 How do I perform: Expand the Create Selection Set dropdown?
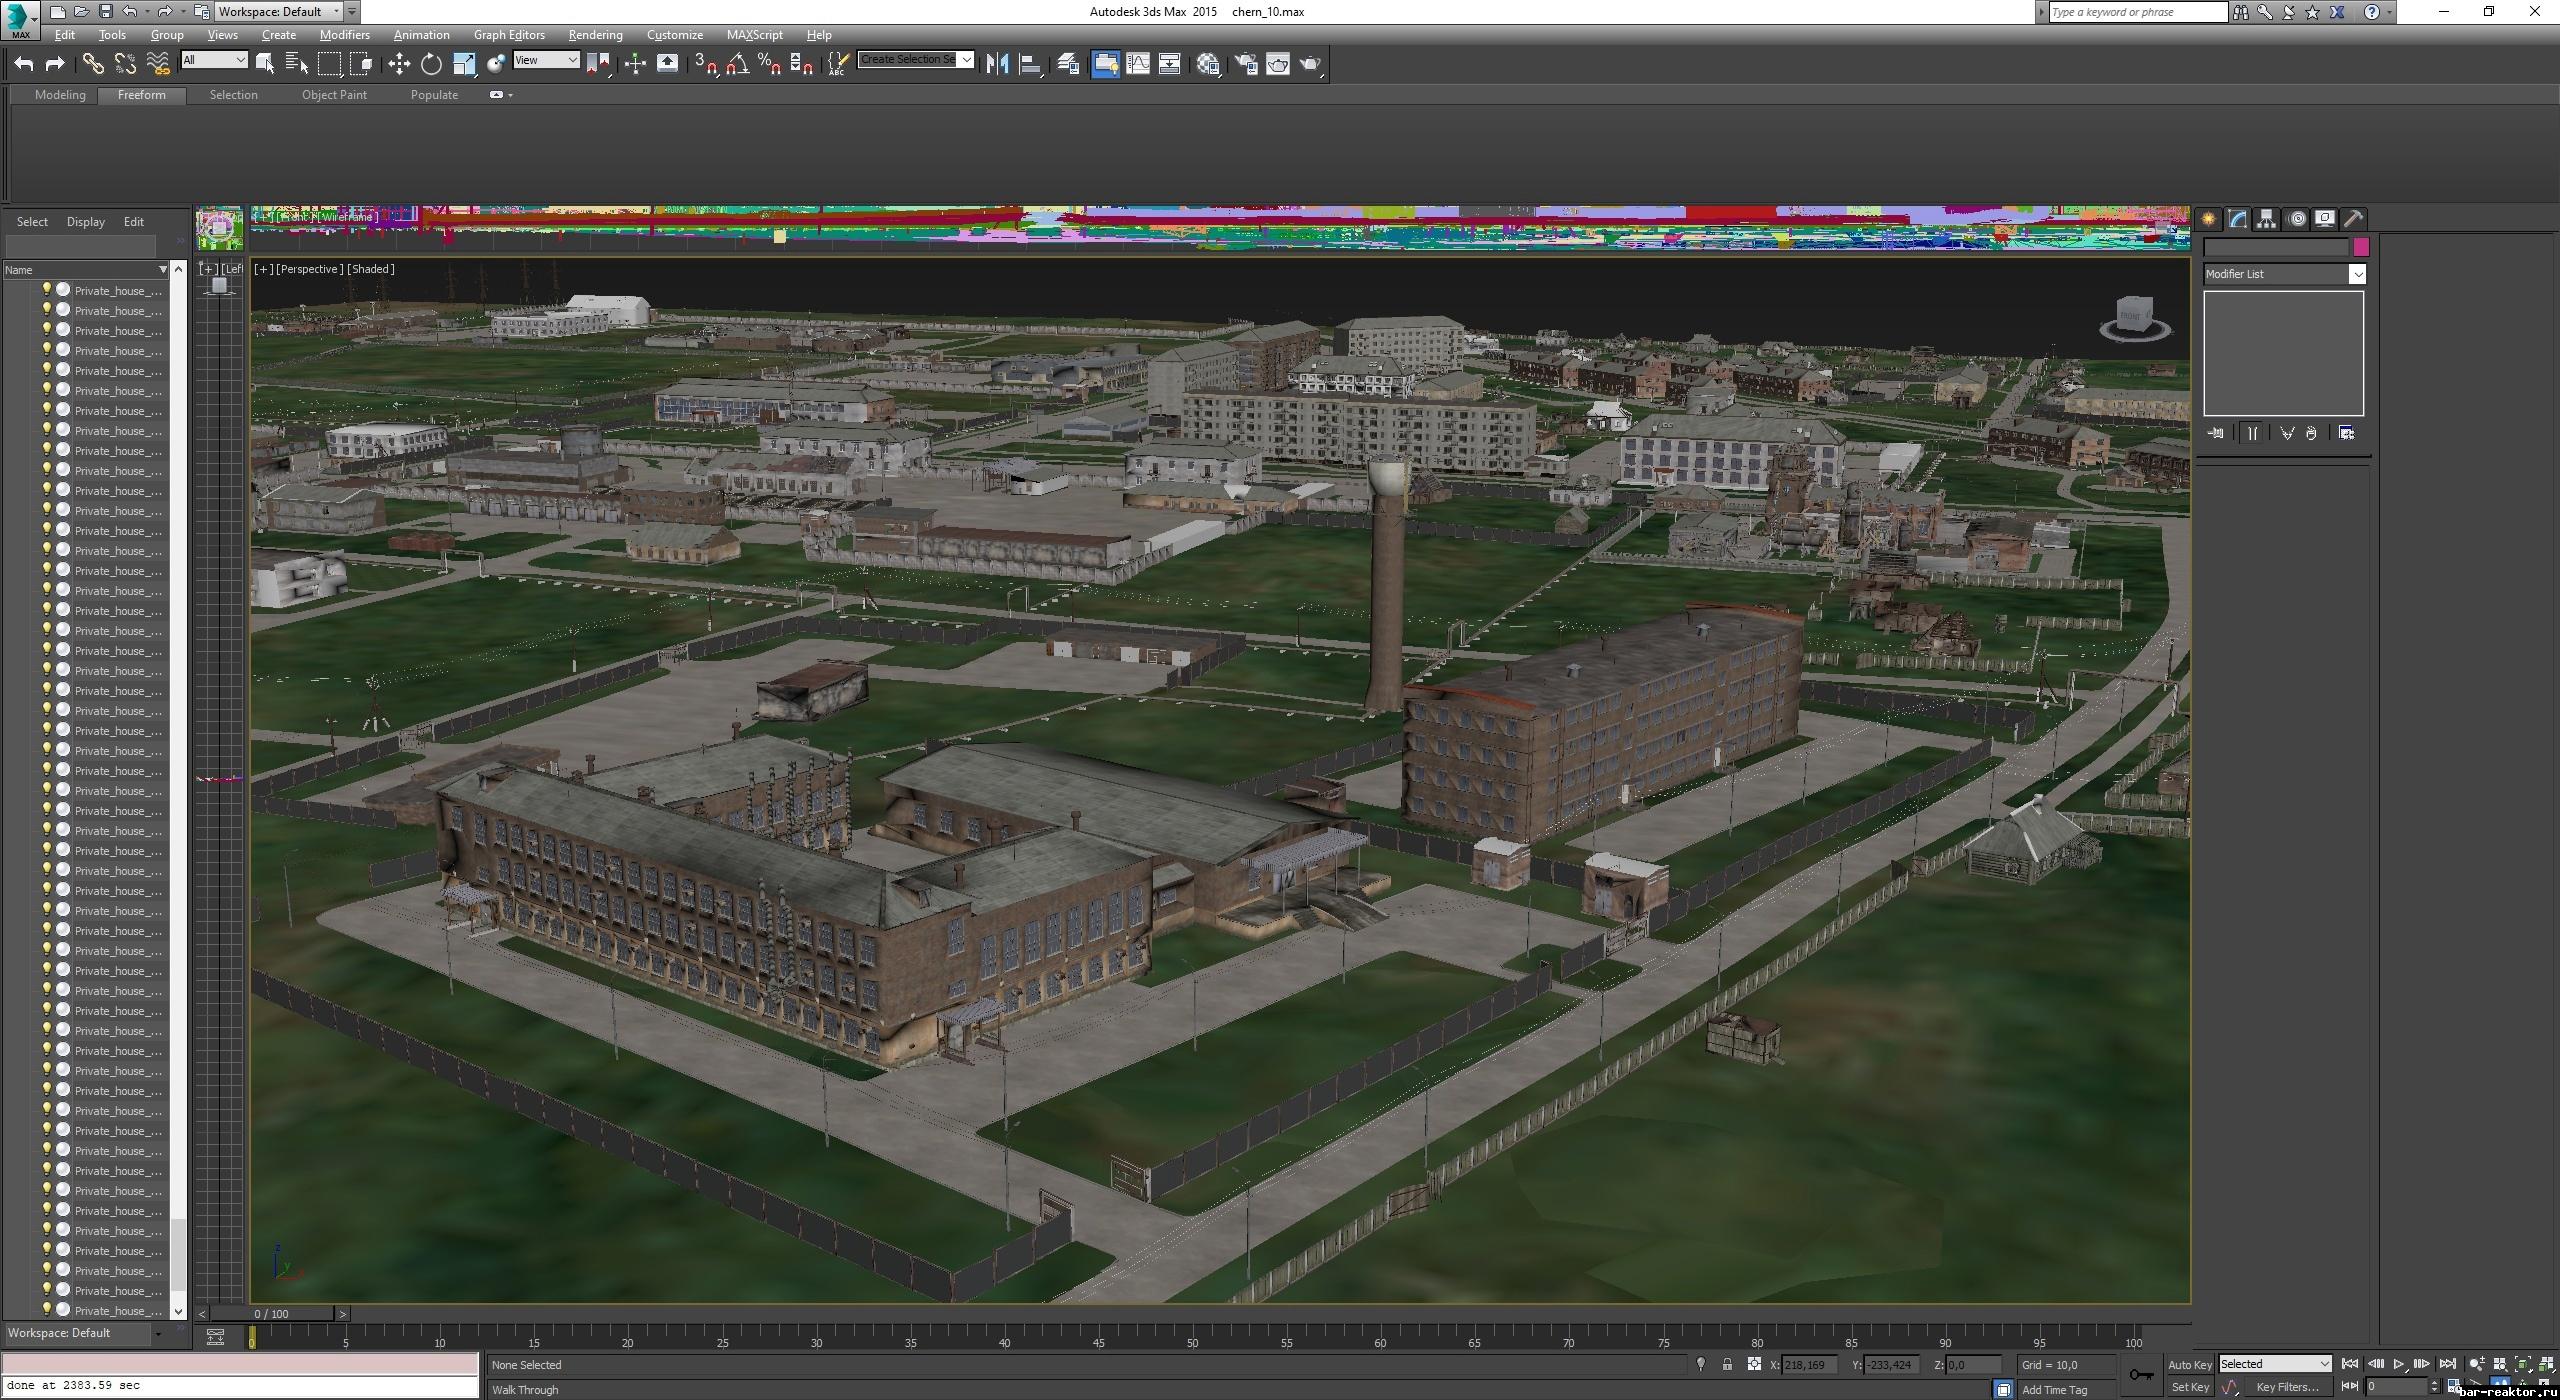966,60
